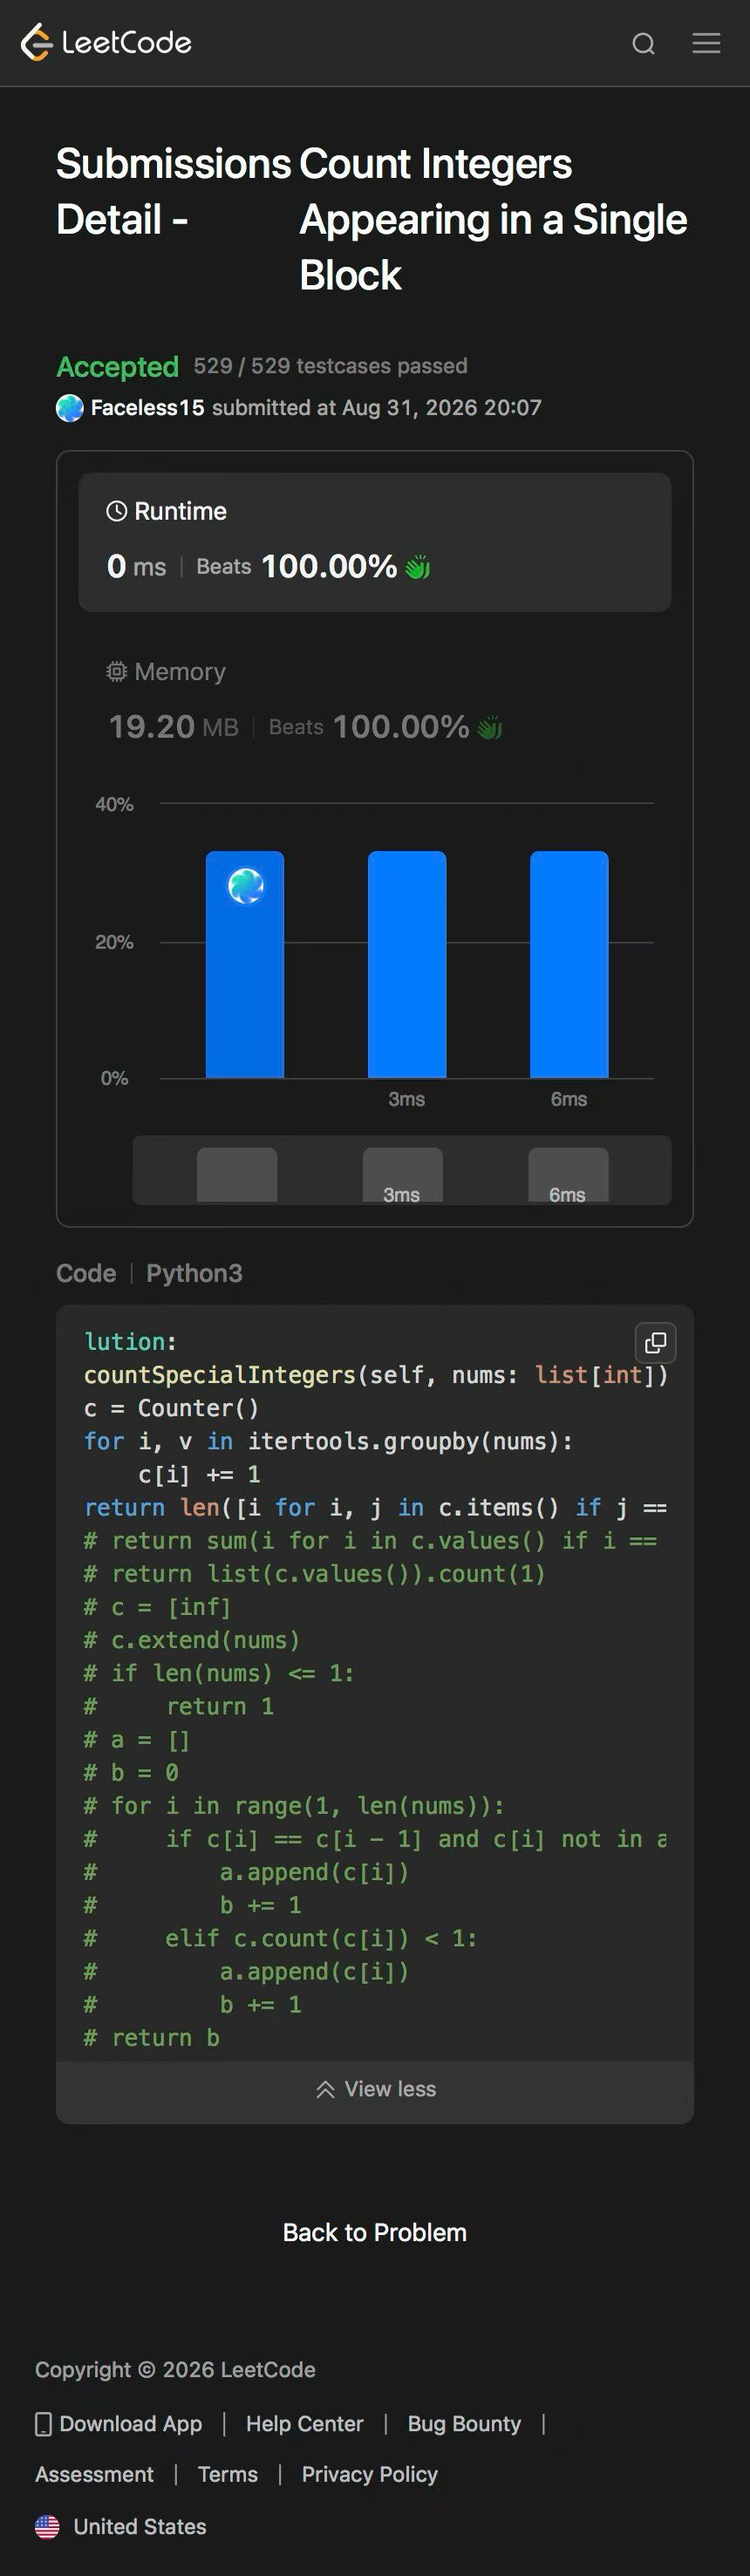Select the Runtime stats card
The image size is (750, 2576).
375,542
